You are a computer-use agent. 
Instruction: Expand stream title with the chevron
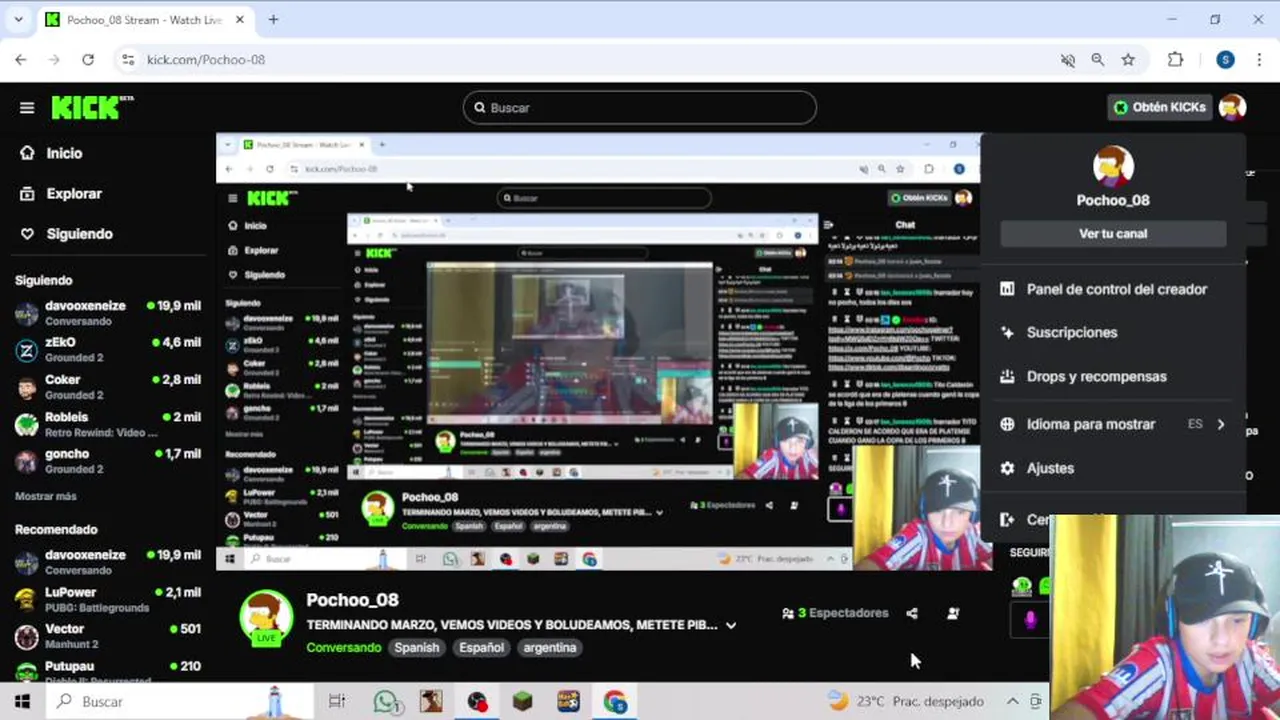[731, 625]
